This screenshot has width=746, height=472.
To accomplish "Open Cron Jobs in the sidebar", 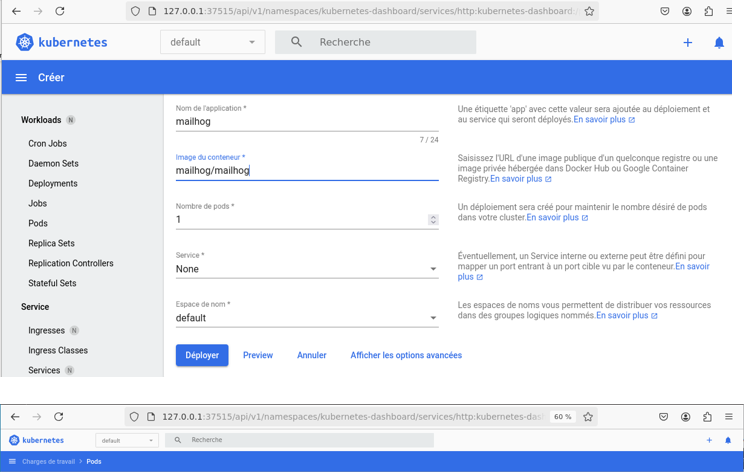I will pos(48,144).
